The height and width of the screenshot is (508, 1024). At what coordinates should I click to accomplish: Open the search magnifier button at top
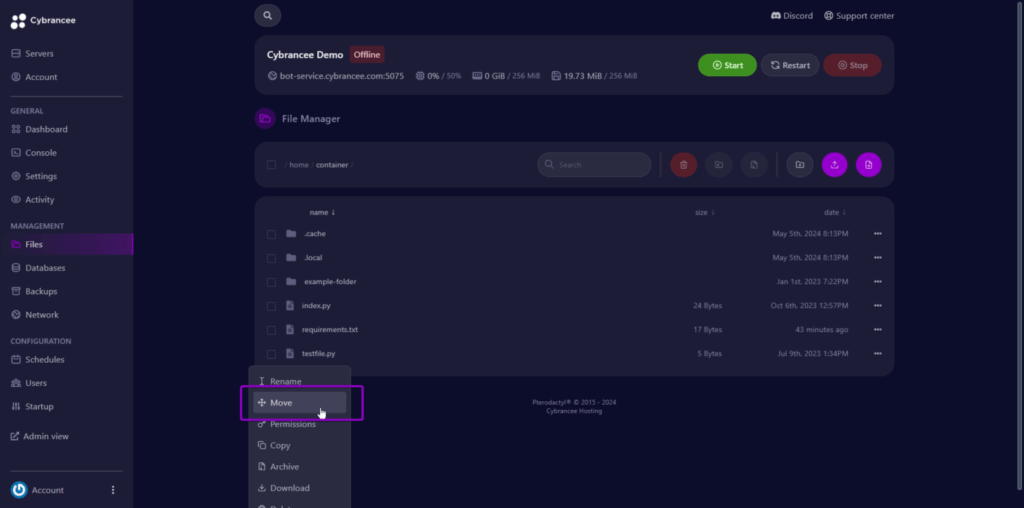pyautogui.click(x=267, y=16)
